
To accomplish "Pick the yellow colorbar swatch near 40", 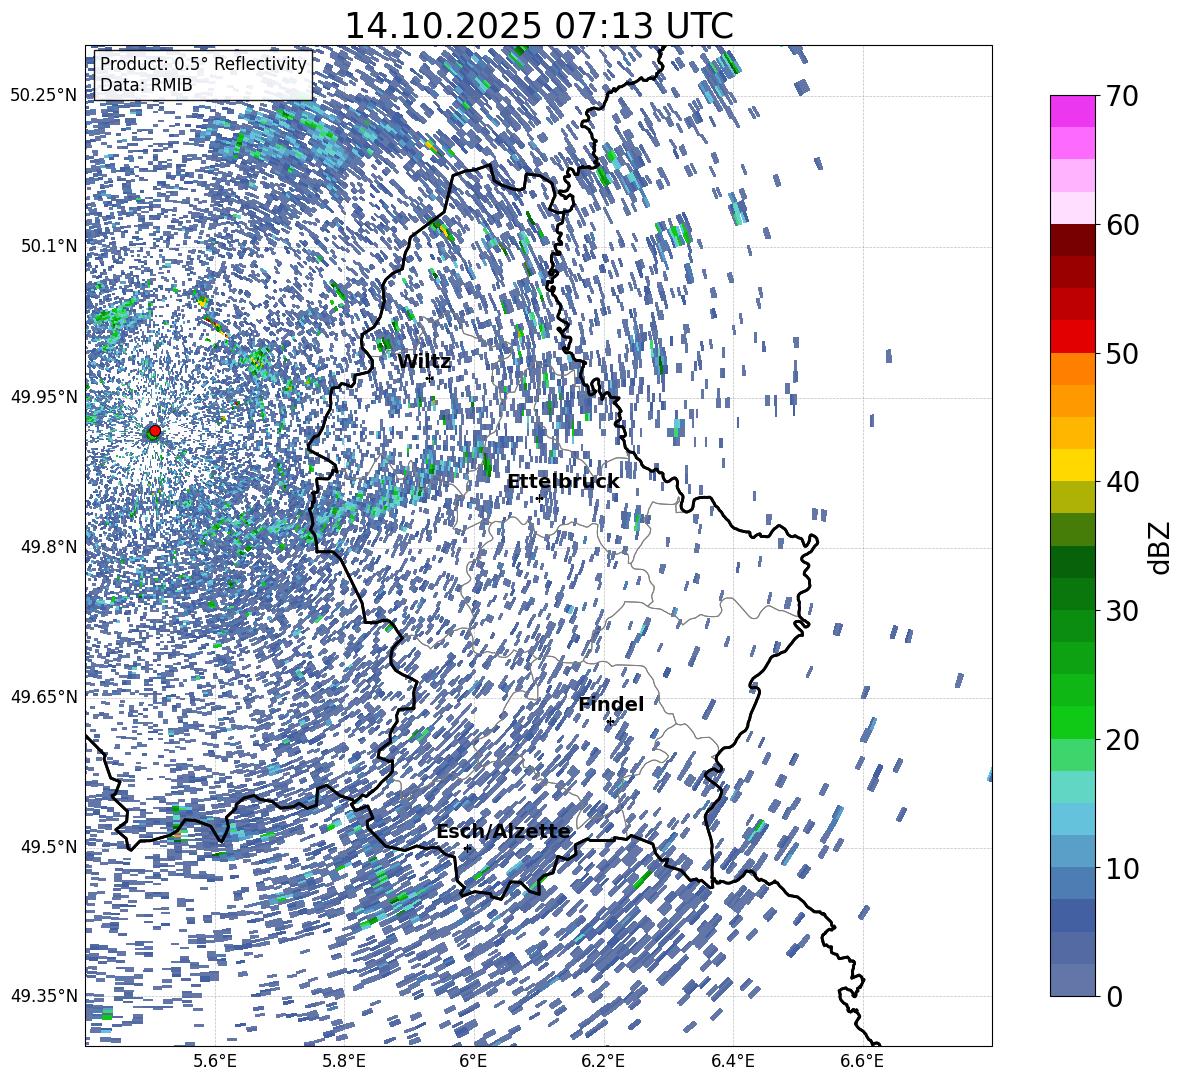I will (1072, 465).
